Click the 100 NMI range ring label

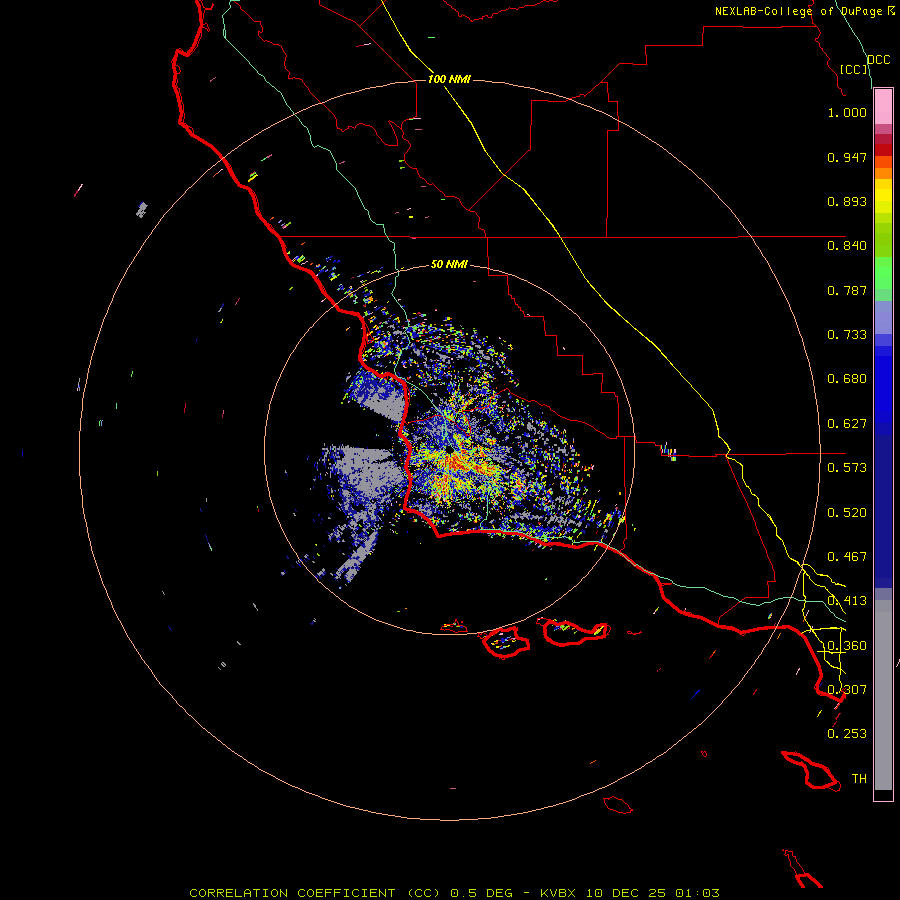point(449,79)
